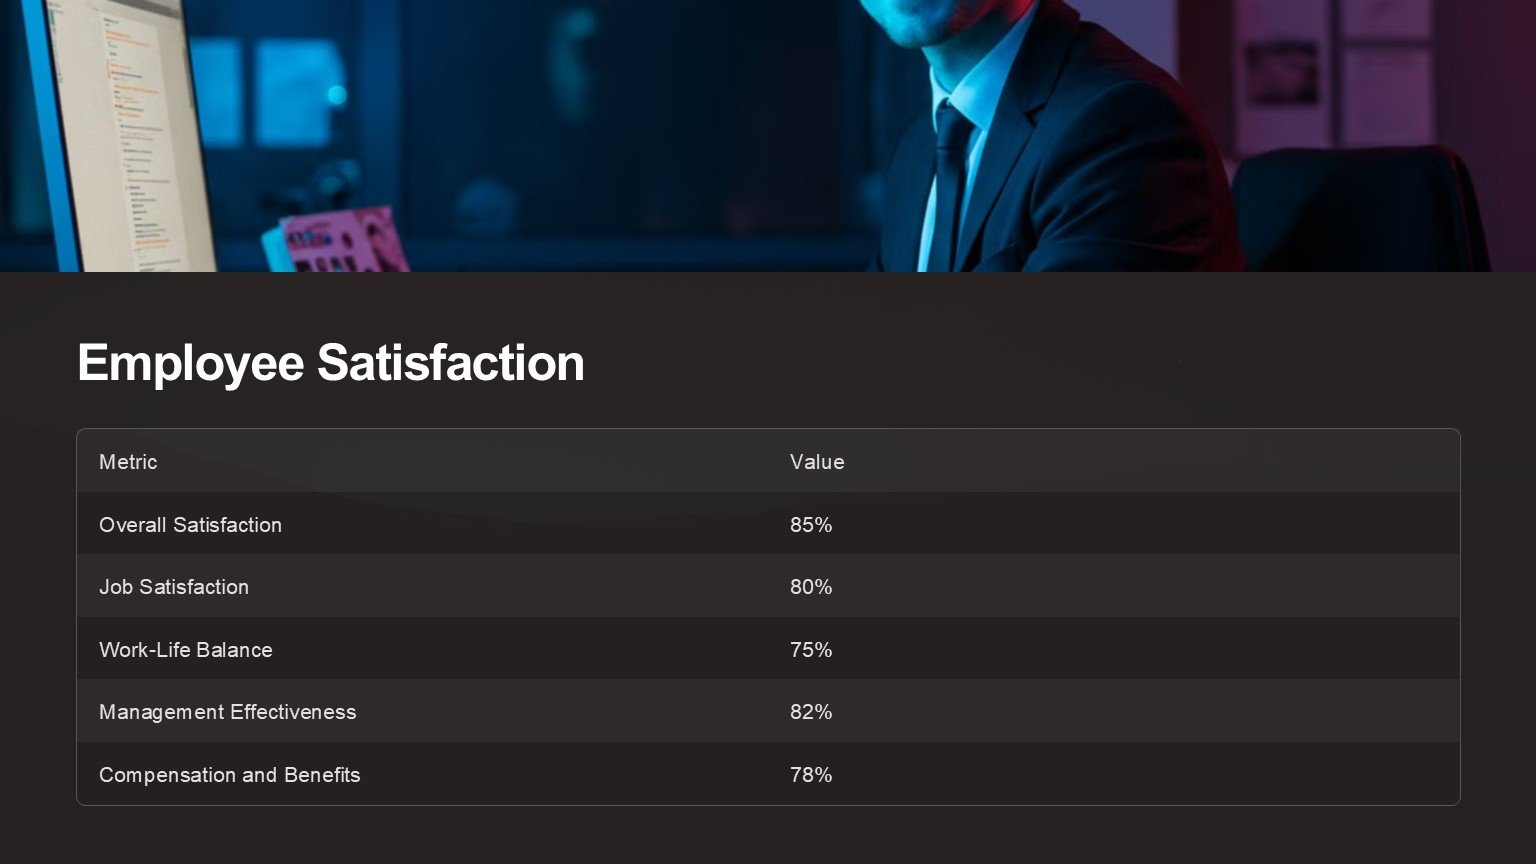Click the pink card on the desk

point(340,242)
